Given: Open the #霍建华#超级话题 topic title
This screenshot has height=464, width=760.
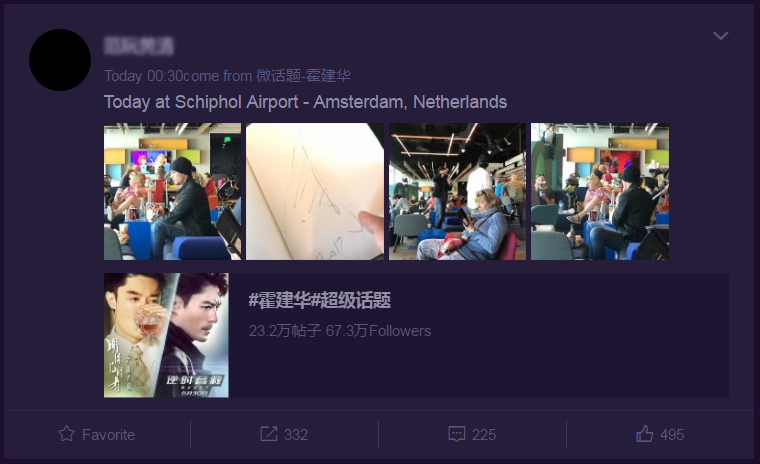Looking at the screenshot, I should click(319, 301).
